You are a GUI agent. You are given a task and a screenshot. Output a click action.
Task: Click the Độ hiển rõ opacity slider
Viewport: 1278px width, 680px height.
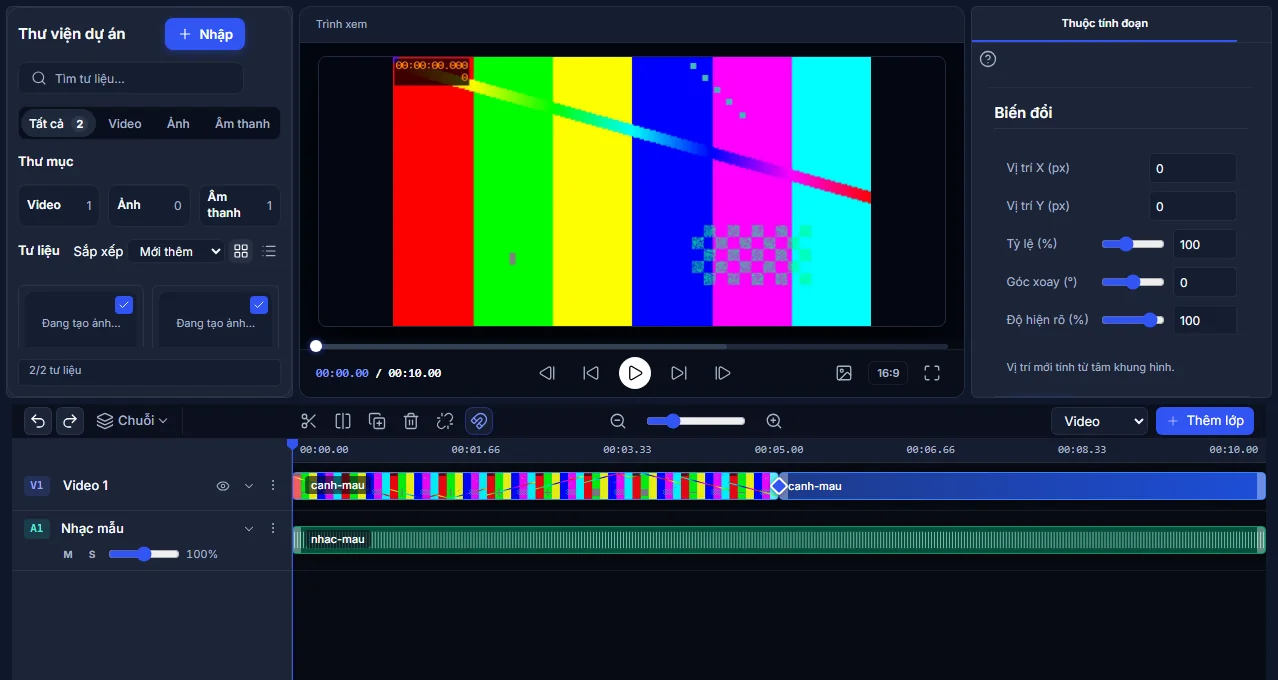click(x=1133, y=320)
